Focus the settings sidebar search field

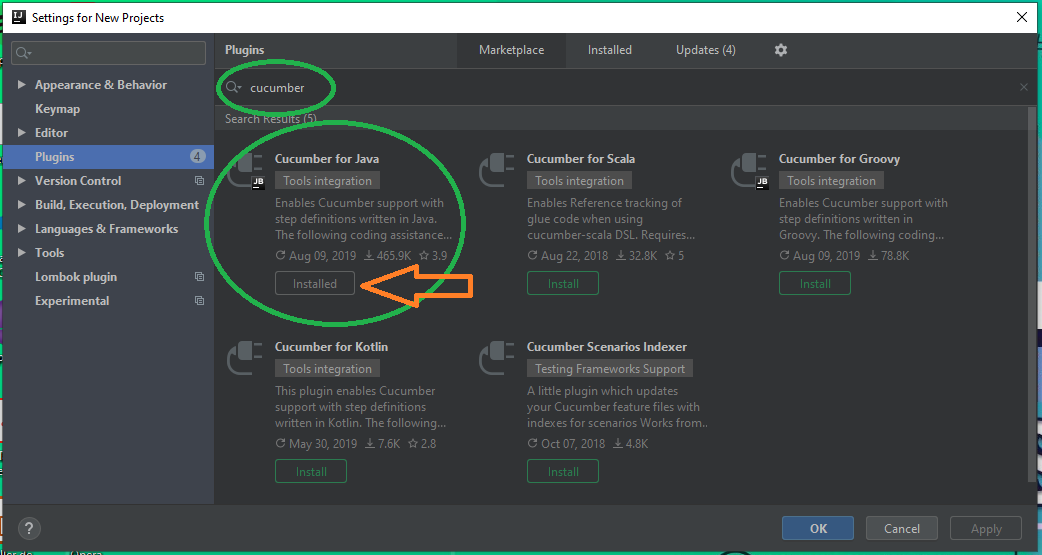109,53
